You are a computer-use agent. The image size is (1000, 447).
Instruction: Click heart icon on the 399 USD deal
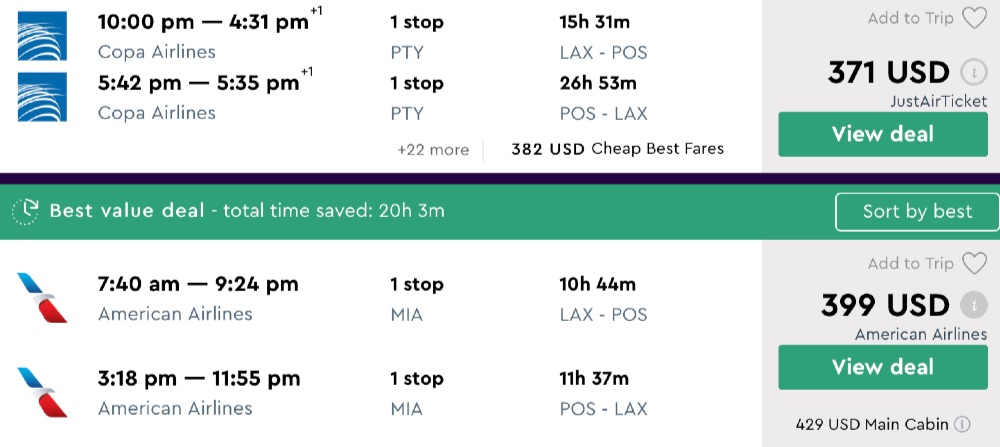point(974,263)
